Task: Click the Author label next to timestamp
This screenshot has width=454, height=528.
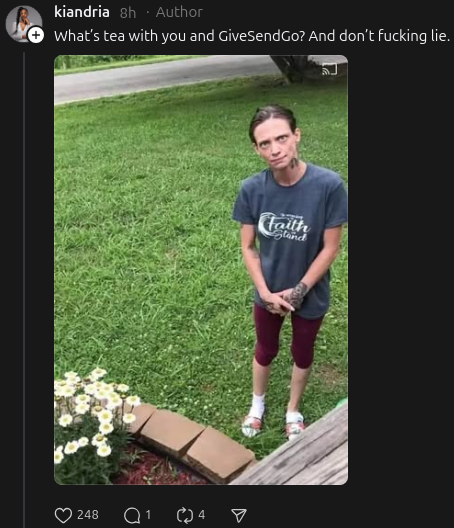Action: [179, 12]
